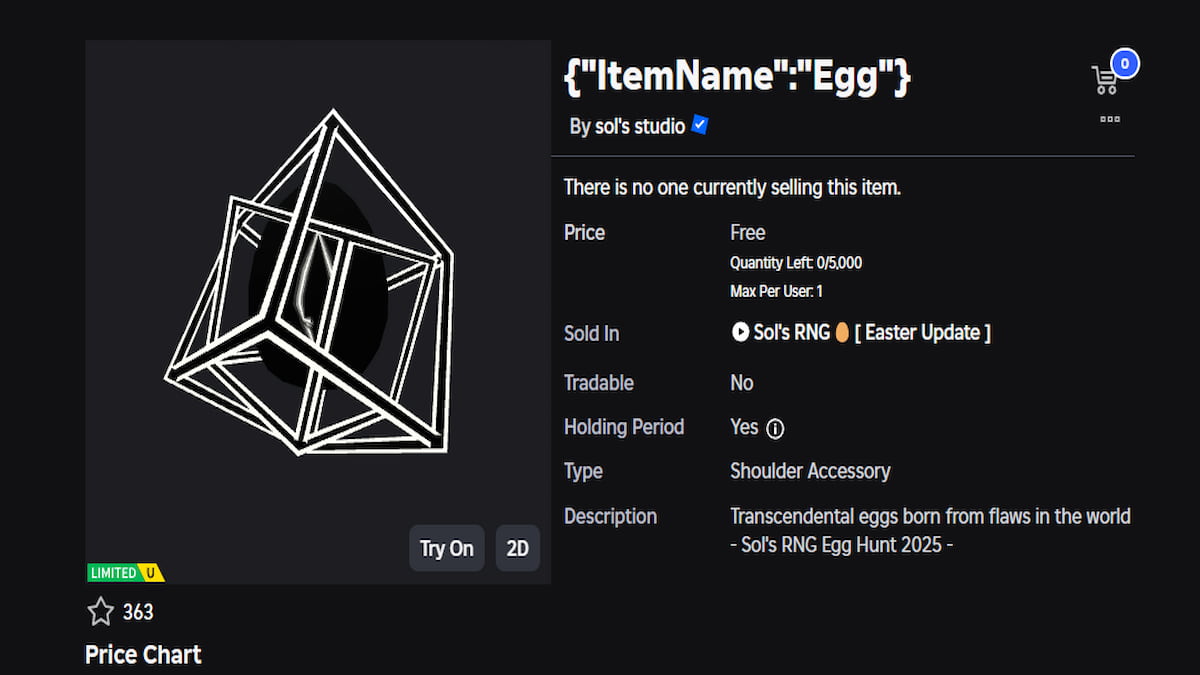
Task: Click the play icon beside Sol's RNG
Action: pyautogui.click(x=740, y=332)
